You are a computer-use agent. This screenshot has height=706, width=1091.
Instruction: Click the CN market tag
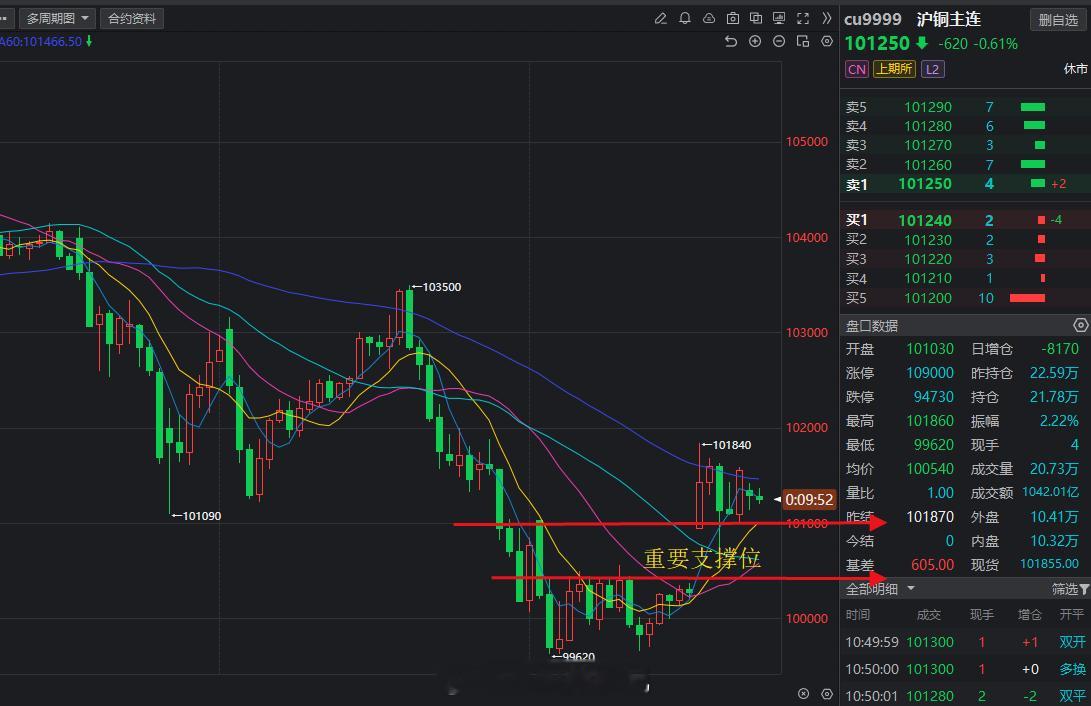[857, 69]
